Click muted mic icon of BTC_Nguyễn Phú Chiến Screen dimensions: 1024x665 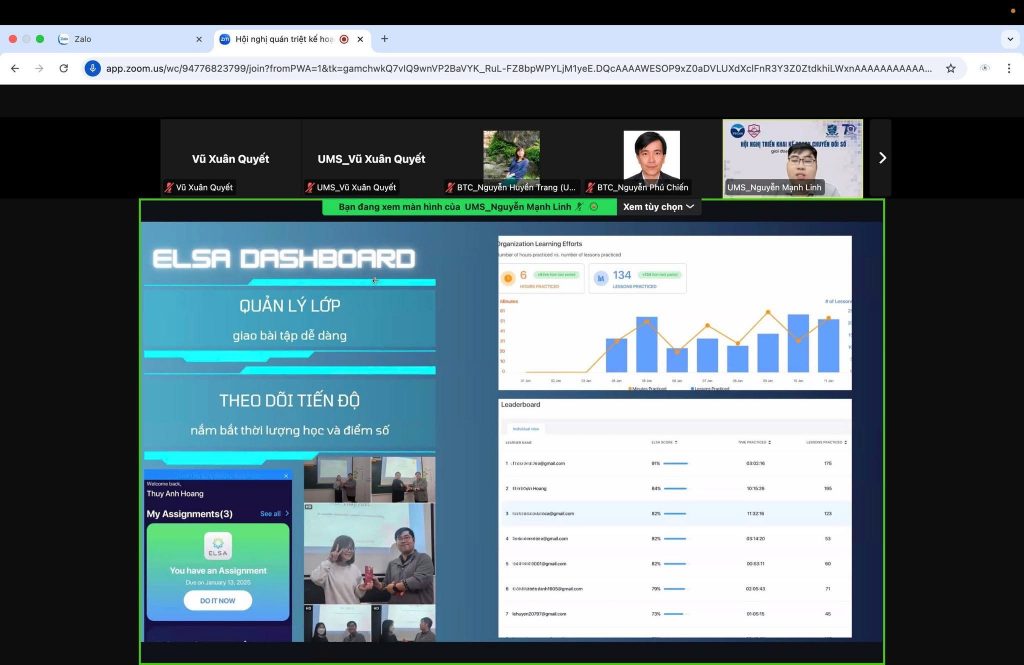pos(590,187)
